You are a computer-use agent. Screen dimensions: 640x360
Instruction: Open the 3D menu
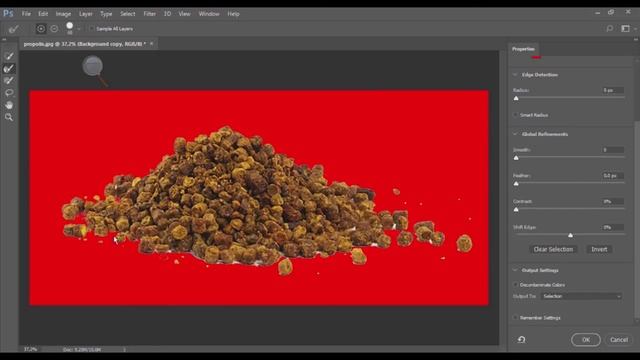[167, 13]
